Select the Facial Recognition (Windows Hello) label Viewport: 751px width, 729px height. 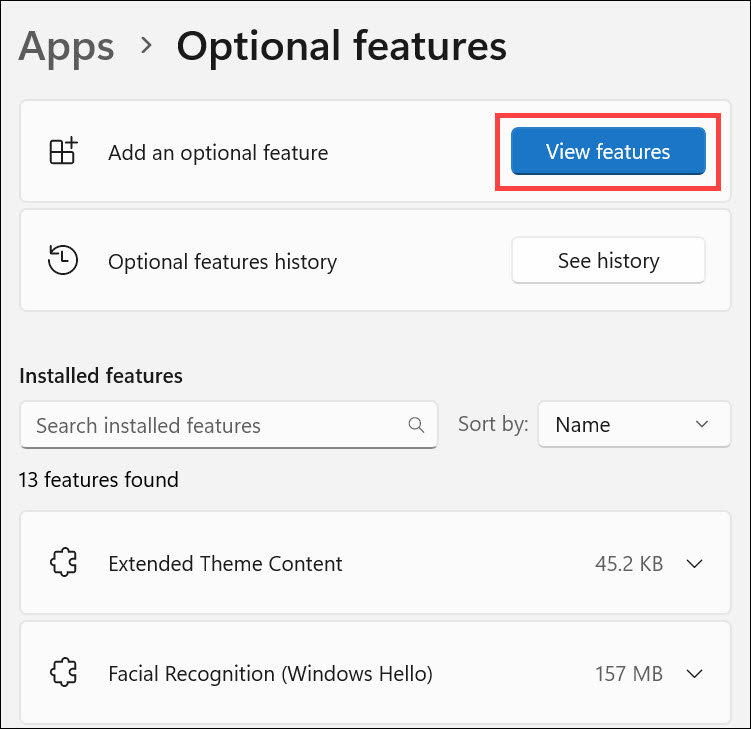coord(270,673)
